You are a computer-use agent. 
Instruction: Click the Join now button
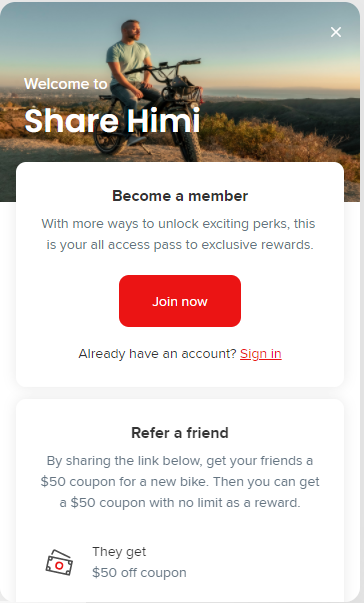pos(180,301)
